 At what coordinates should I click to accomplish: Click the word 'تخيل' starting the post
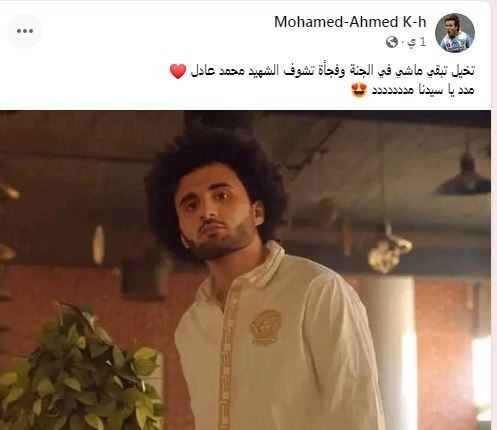coord(464,71)
